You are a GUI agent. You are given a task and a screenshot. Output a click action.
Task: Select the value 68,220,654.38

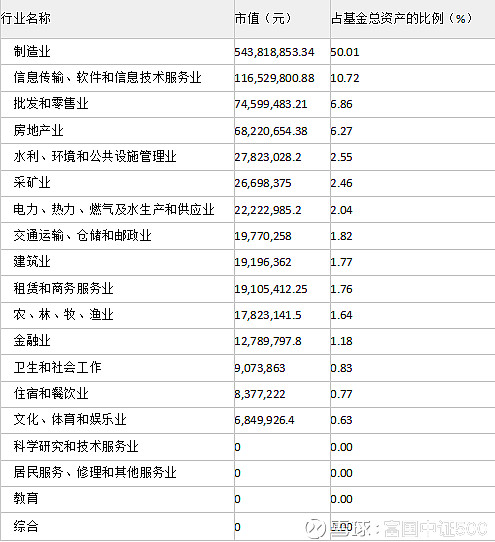[x=271, y=131]
